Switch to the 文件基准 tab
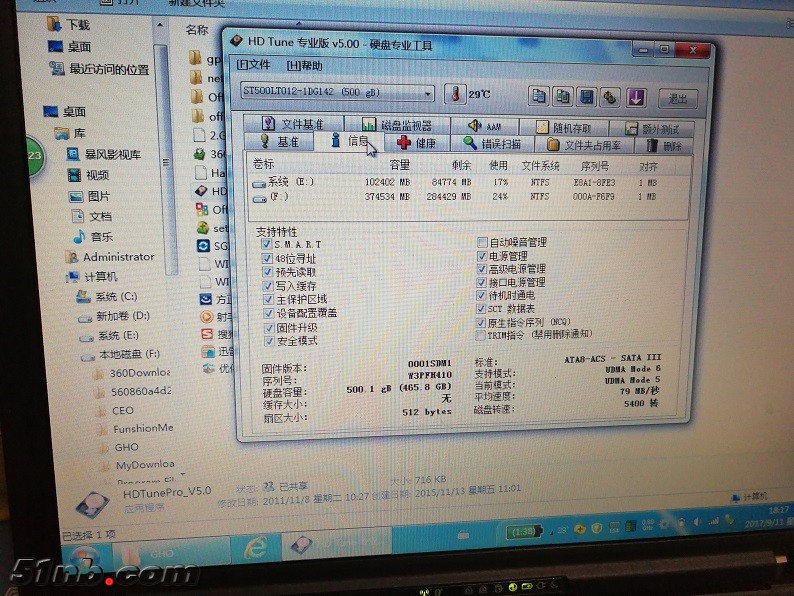The height and width of the screenshot is (596, 794). point(293,124)
